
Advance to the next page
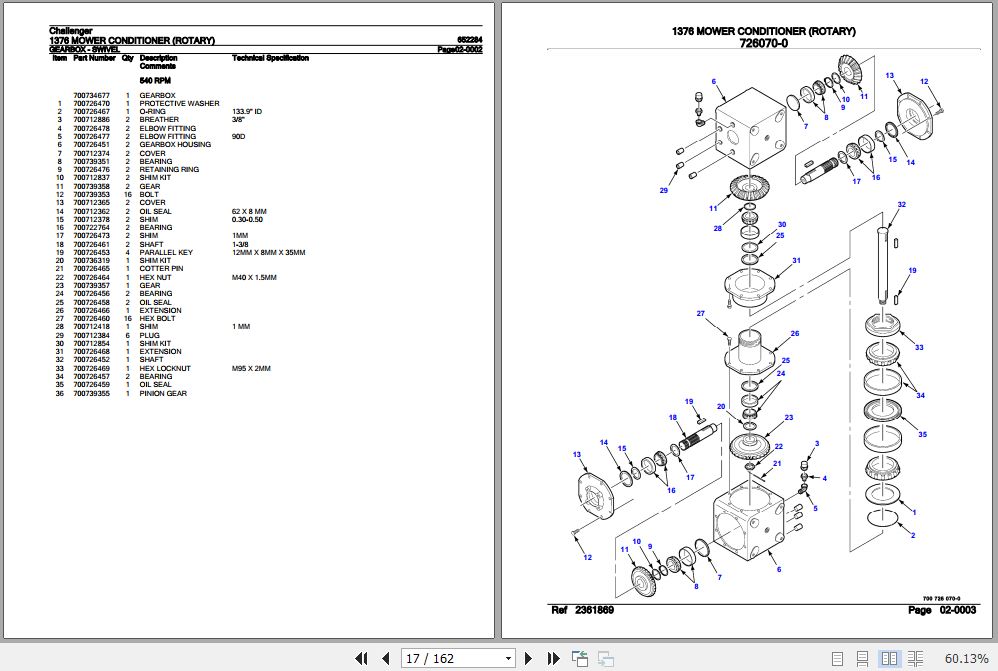coord(530,658)
